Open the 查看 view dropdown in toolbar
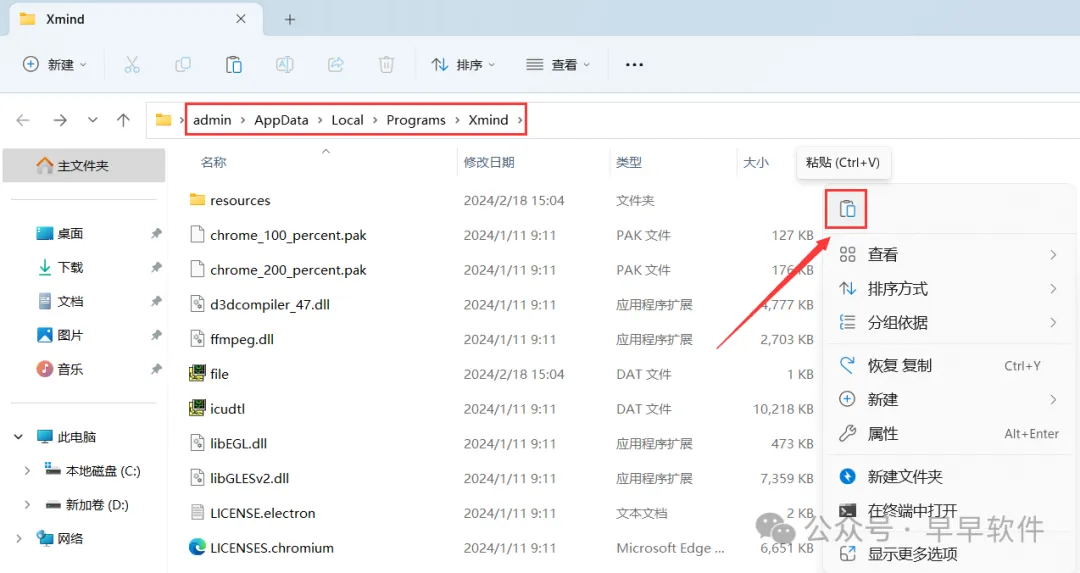Screen dimensions: 1080x573 tap(558, 65)
